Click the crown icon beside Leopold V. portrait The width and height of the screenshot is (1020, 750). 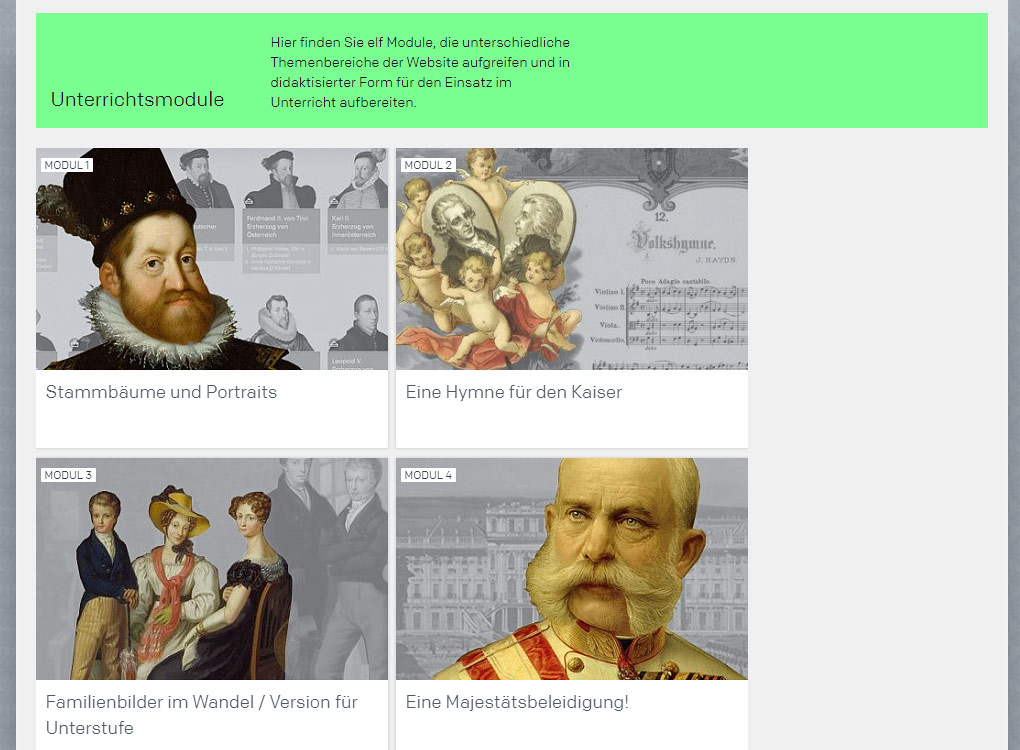pos(334,344)
